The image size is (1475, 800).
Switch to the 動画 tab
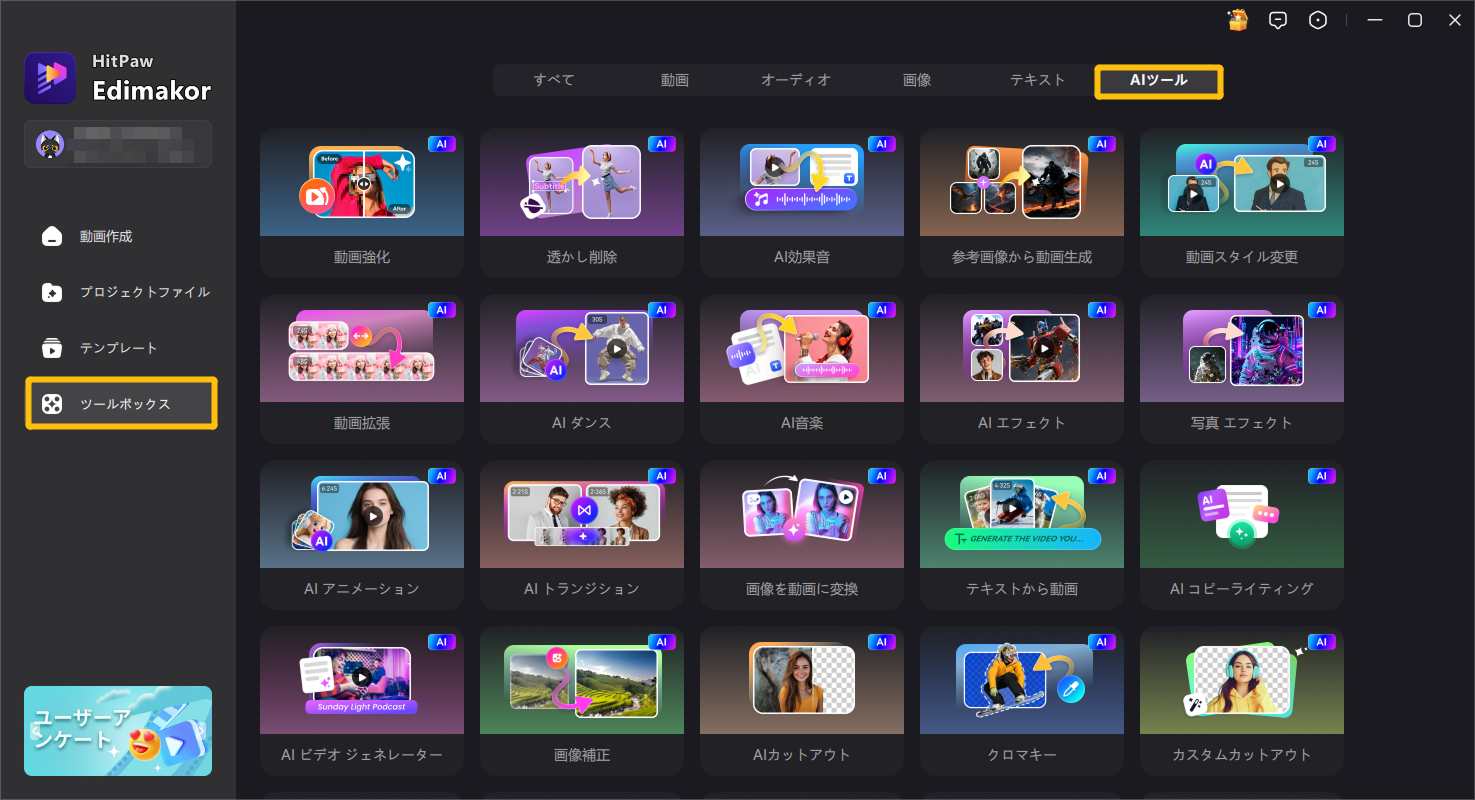click(674, 80)
